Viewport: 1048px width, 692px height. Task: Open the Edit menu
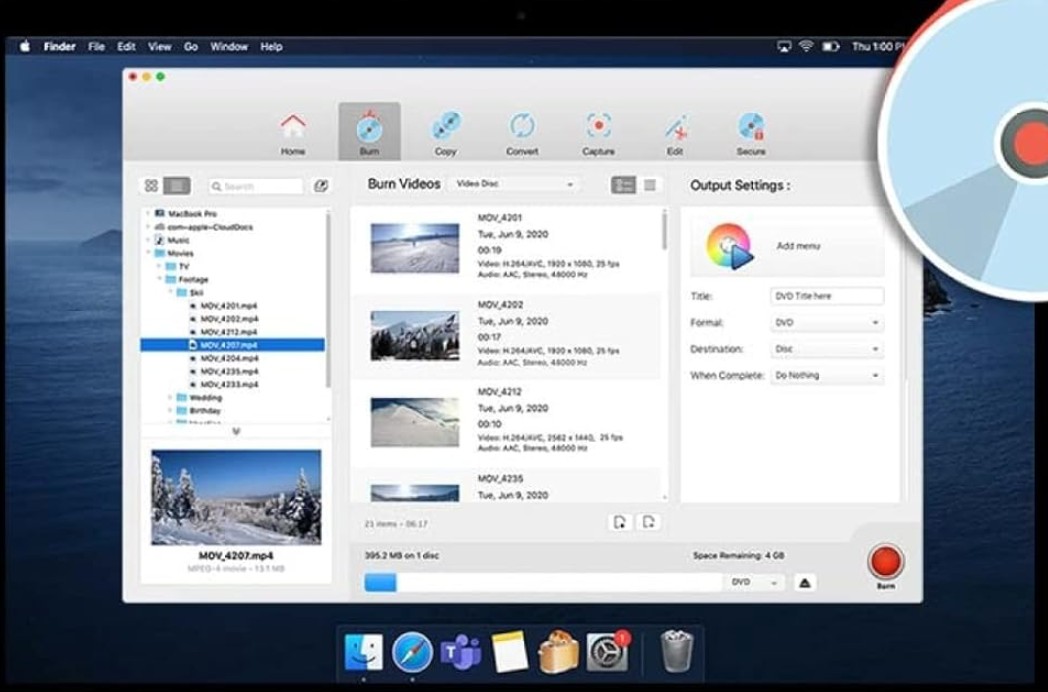[x=126, y=46]
